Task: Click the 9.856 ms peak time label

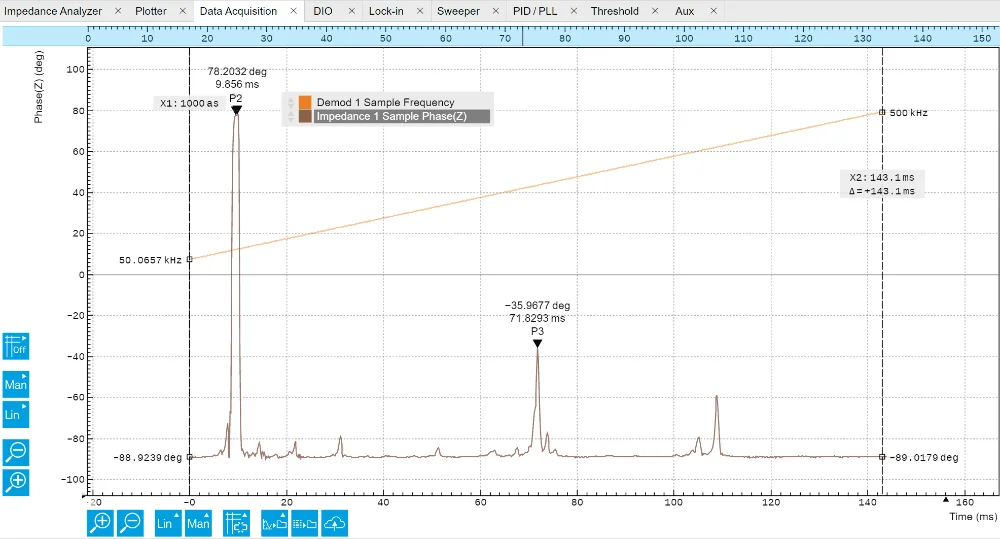Action: (x=237, y=84)
